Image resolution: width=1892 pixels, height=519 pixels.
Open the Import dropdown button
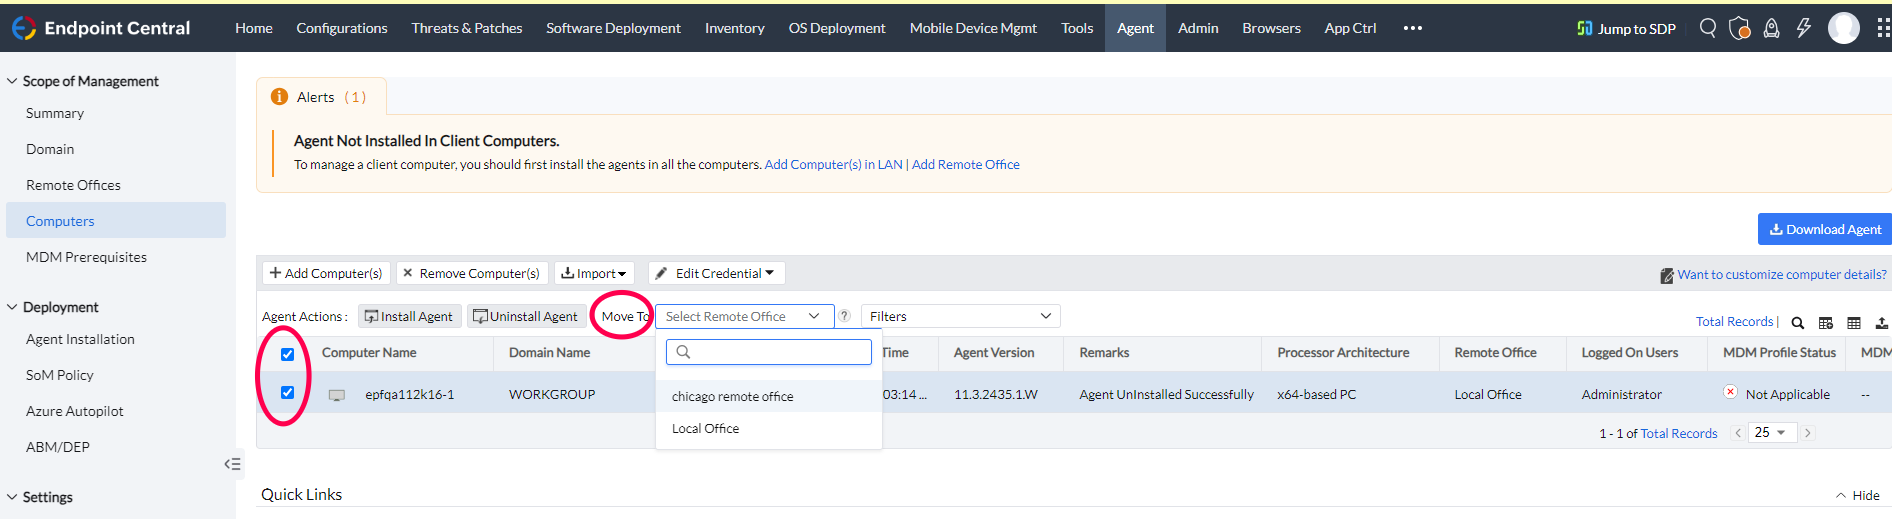coord(594,273)
